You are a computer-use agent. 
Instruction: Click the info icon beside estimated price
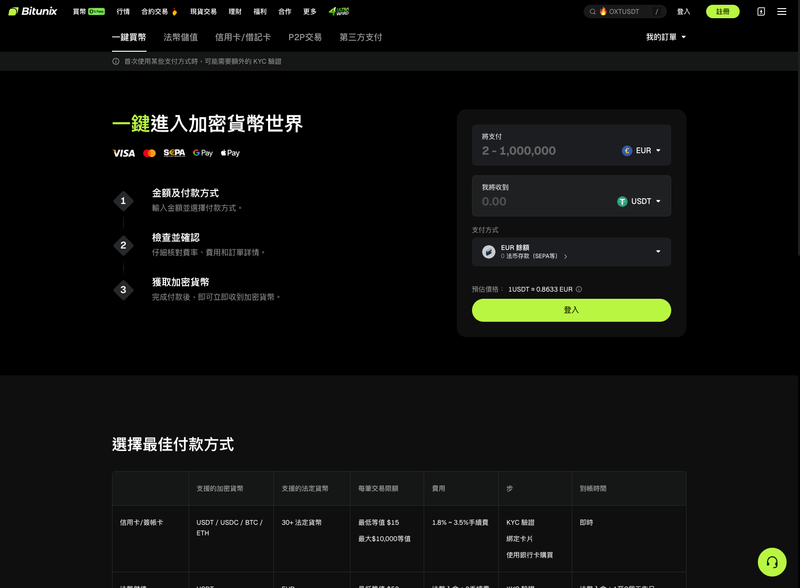pyautogui.click(x=579, y=289)
